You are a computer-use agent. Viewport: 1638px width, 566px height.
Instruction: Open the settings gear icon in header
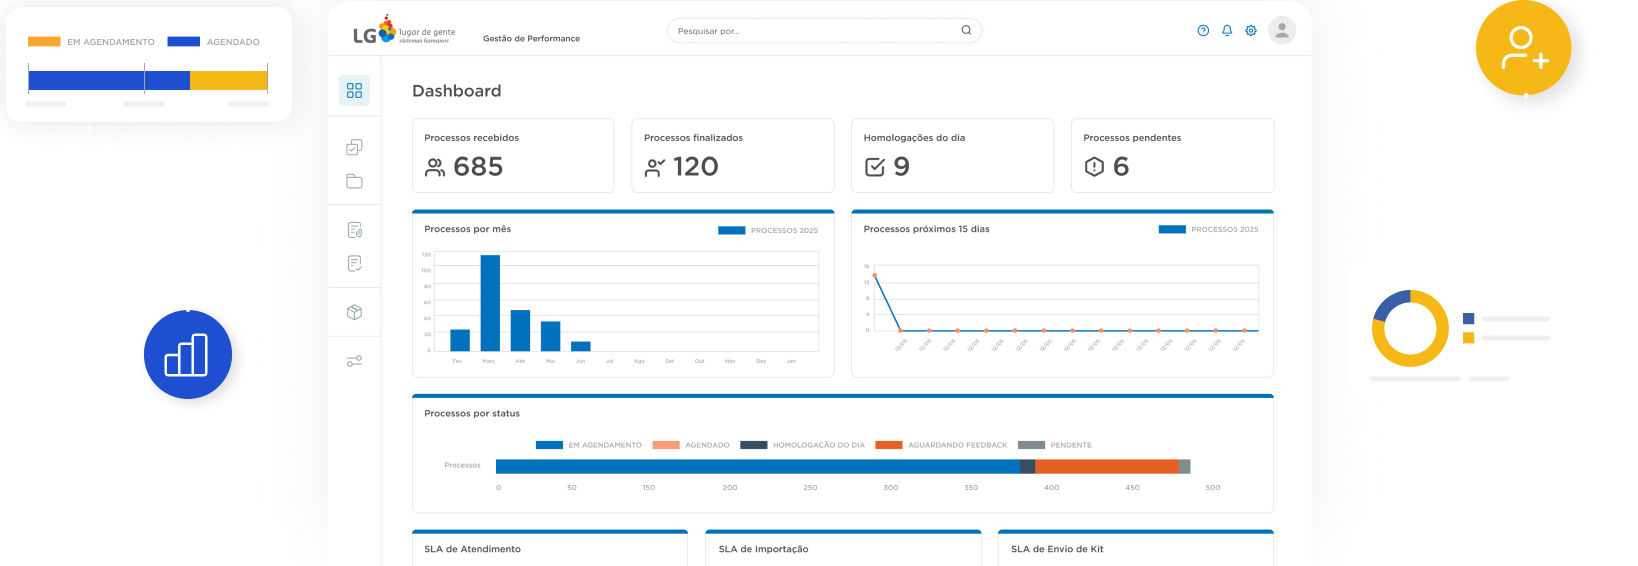tap(1251, 31)
